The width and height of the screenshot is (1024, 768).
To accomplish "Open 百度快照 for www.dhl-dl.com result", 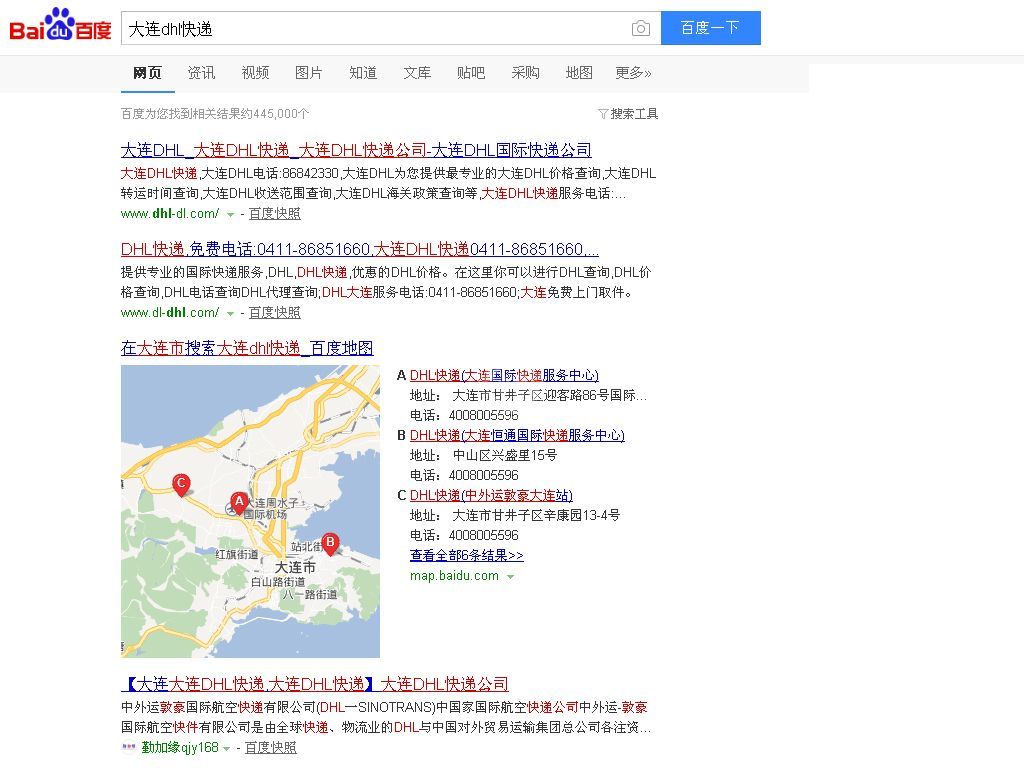I will click(275, 214).
